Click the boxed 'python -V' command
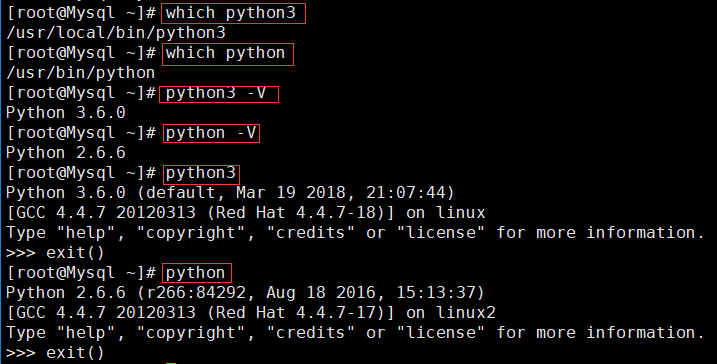 pos(211,134)
